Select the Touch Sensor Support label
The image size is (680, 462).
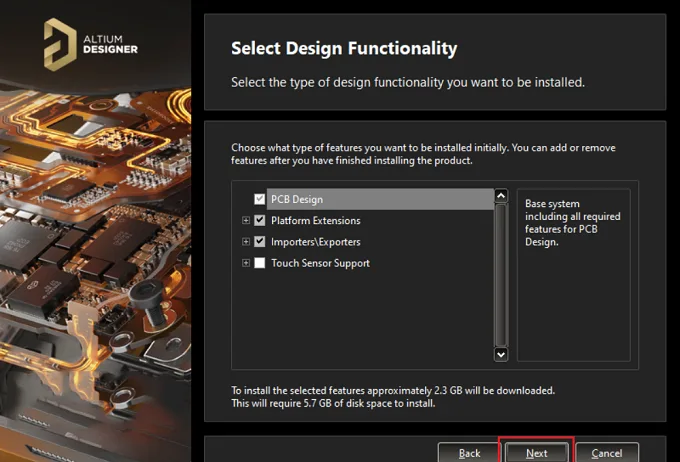coord(320,263)
